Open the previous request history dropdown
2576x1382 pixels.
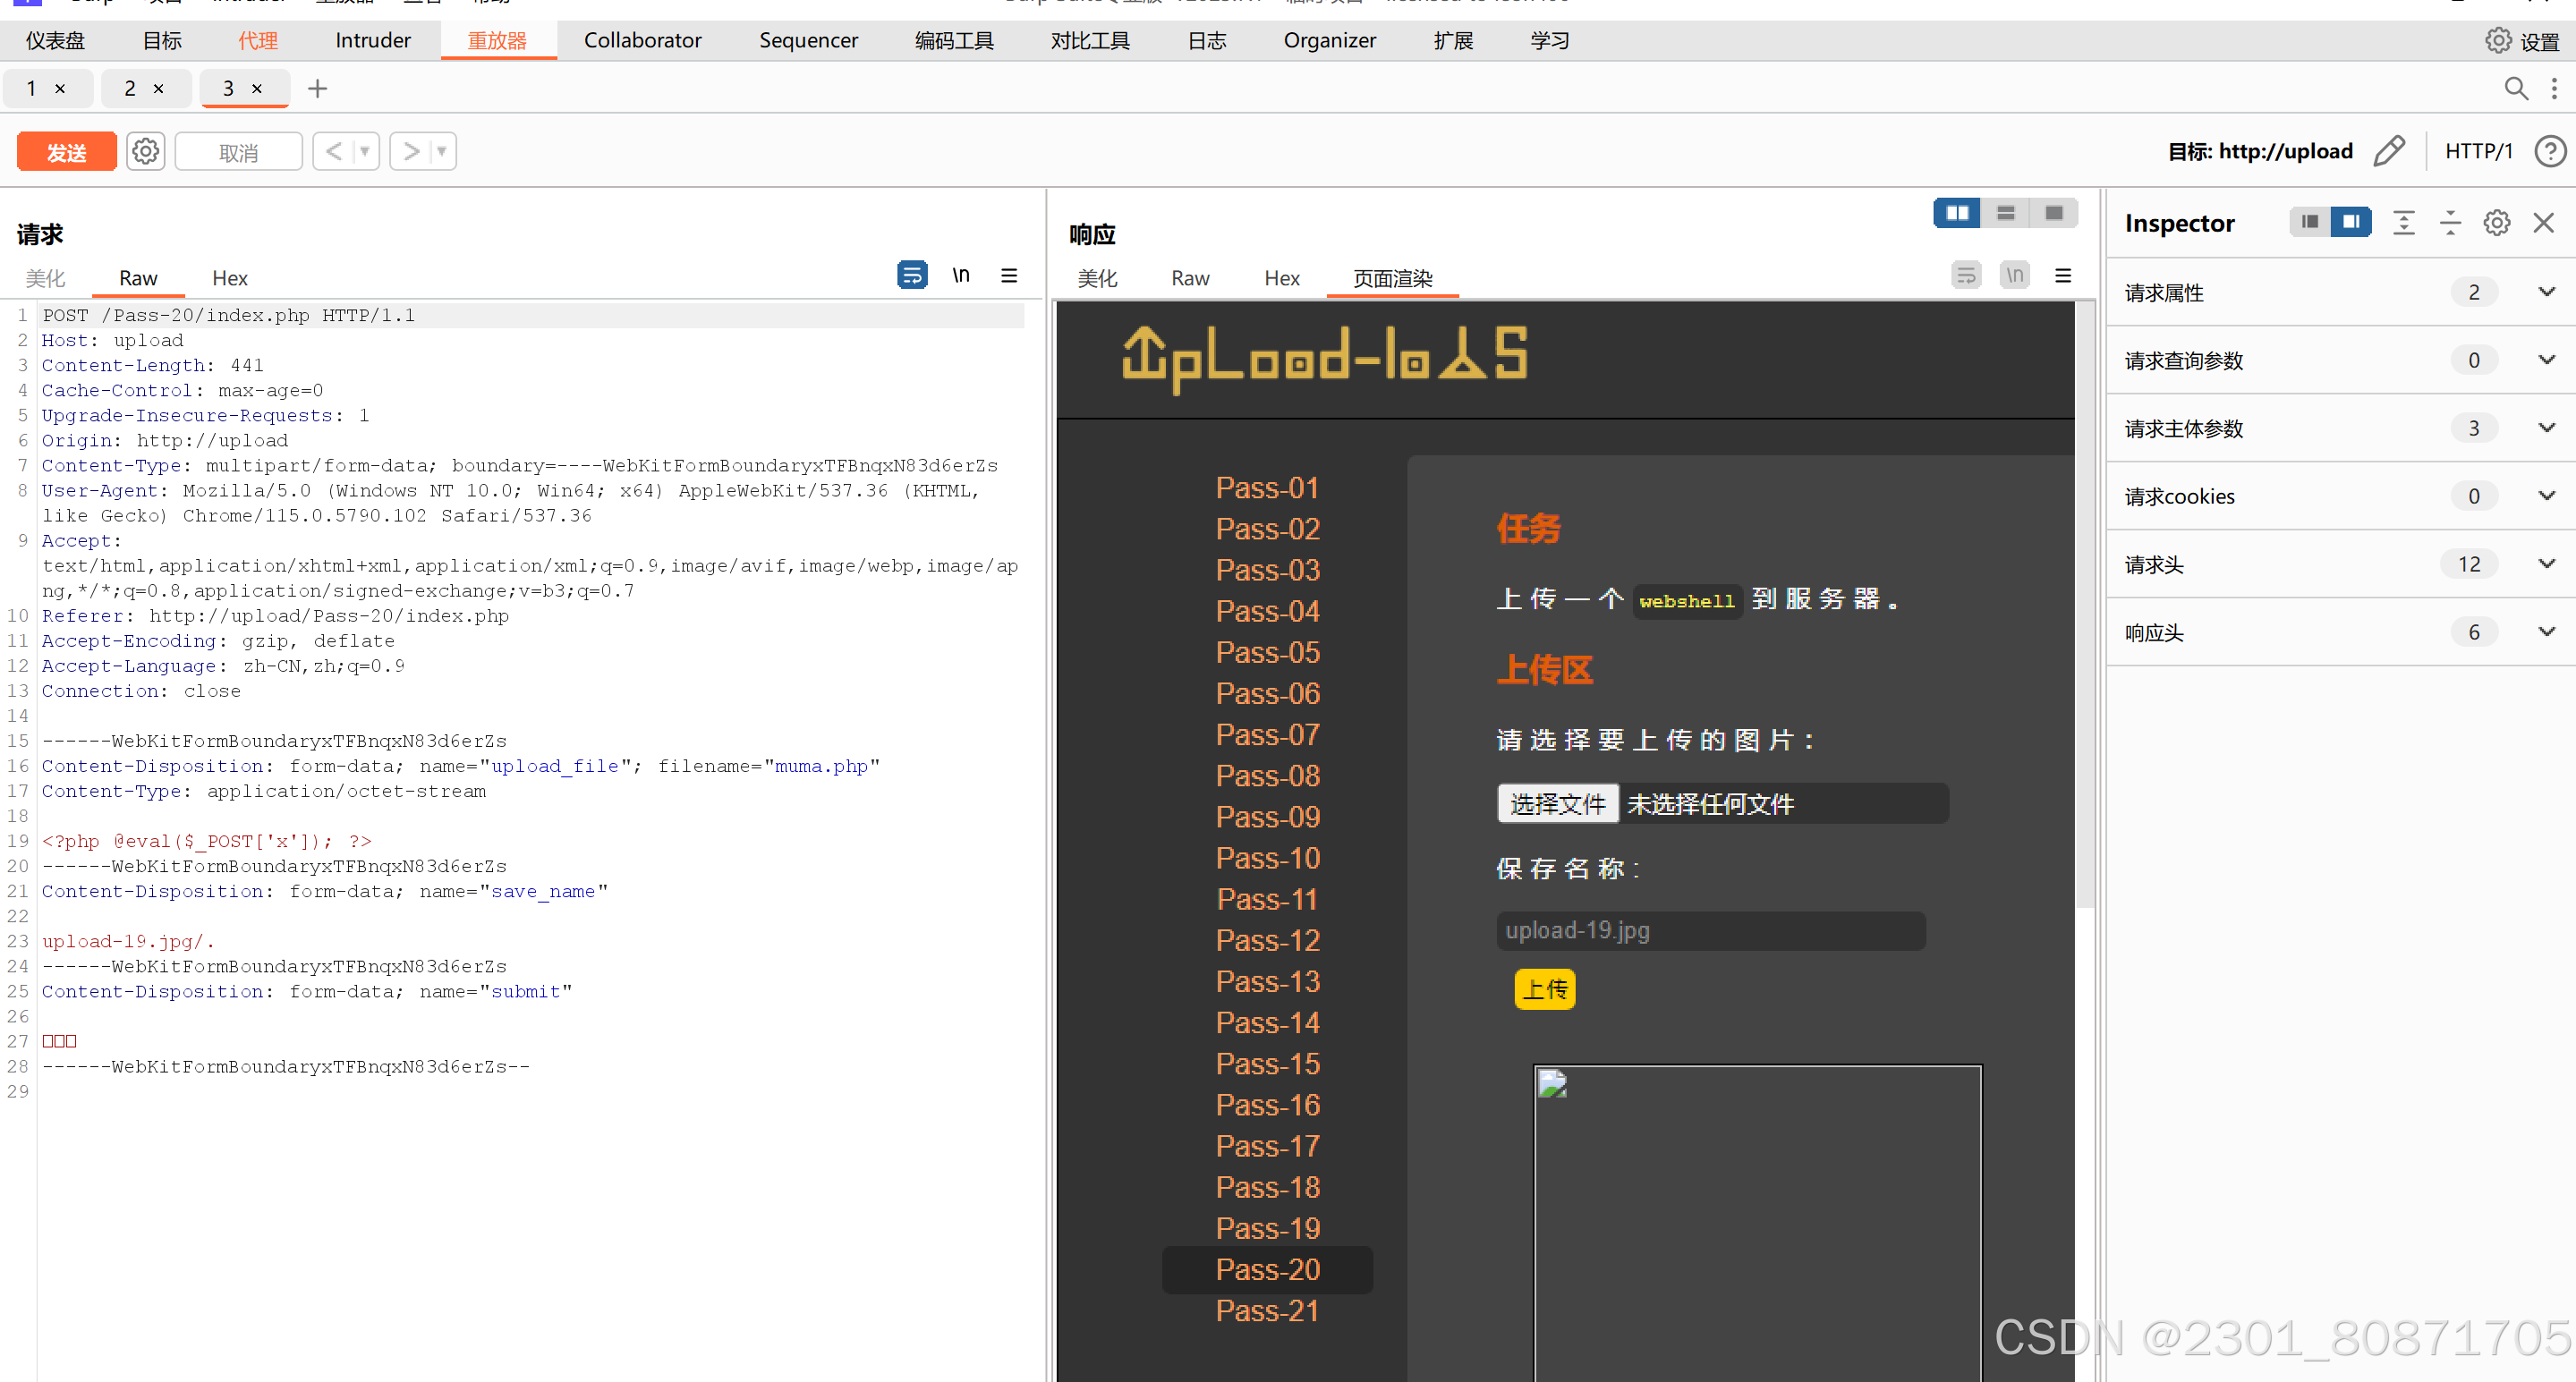[x=364, y=152]
